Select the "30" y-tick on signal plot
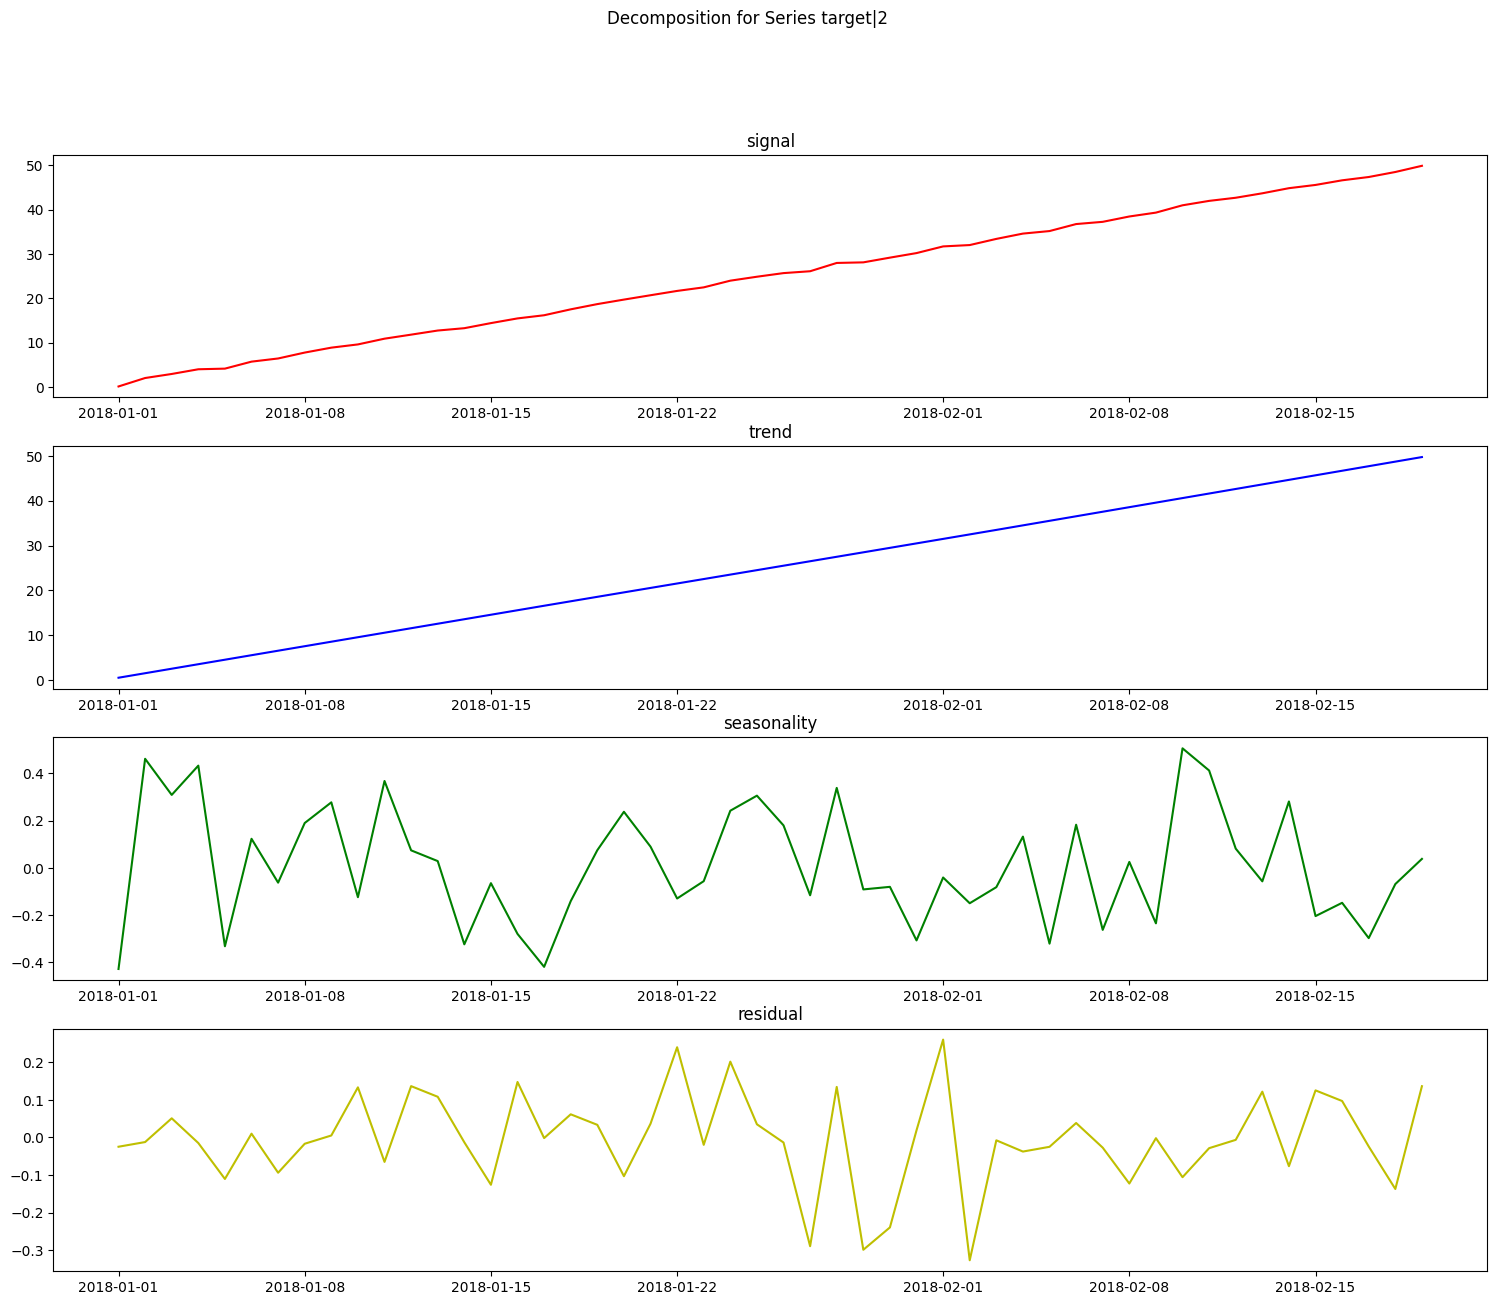Screen dimensions: 1497x1305 click(x=34, y=254)
